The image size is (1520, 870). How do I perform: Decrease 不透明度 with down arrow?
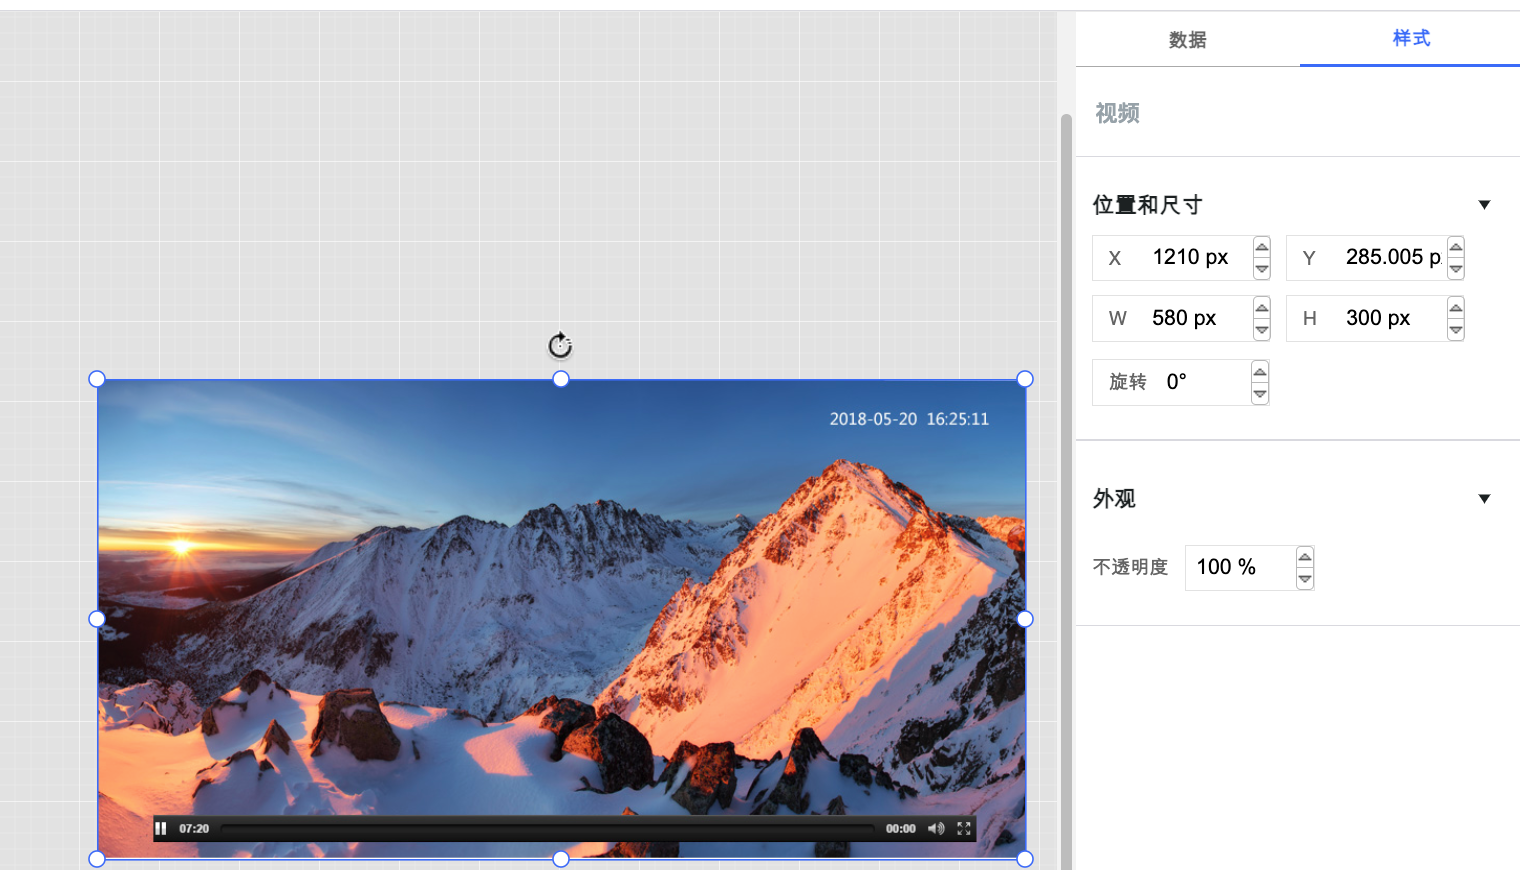click(1305, 578)
